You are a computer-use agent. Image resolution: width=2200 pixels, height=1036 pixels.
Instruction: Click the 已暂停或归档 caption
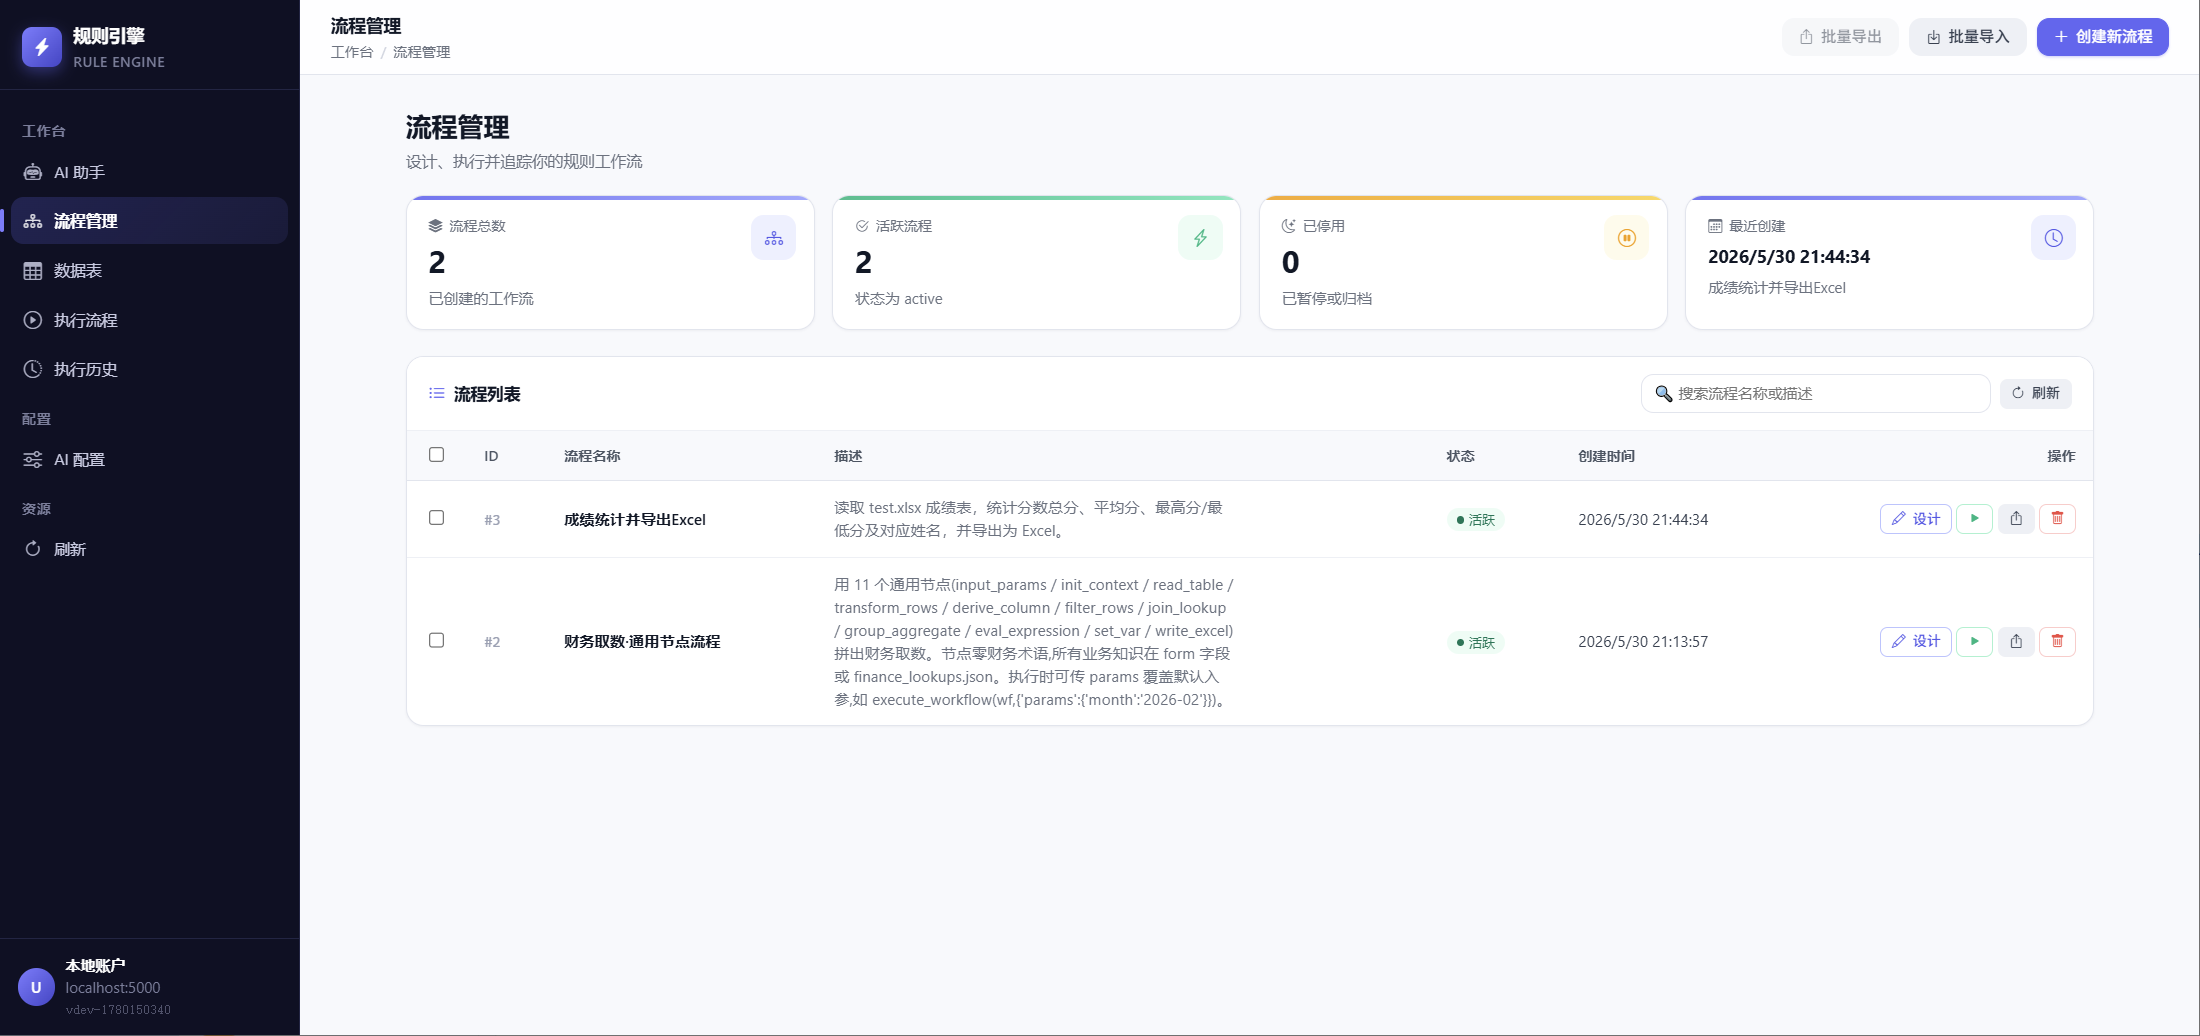click(x=1327, y=299)
